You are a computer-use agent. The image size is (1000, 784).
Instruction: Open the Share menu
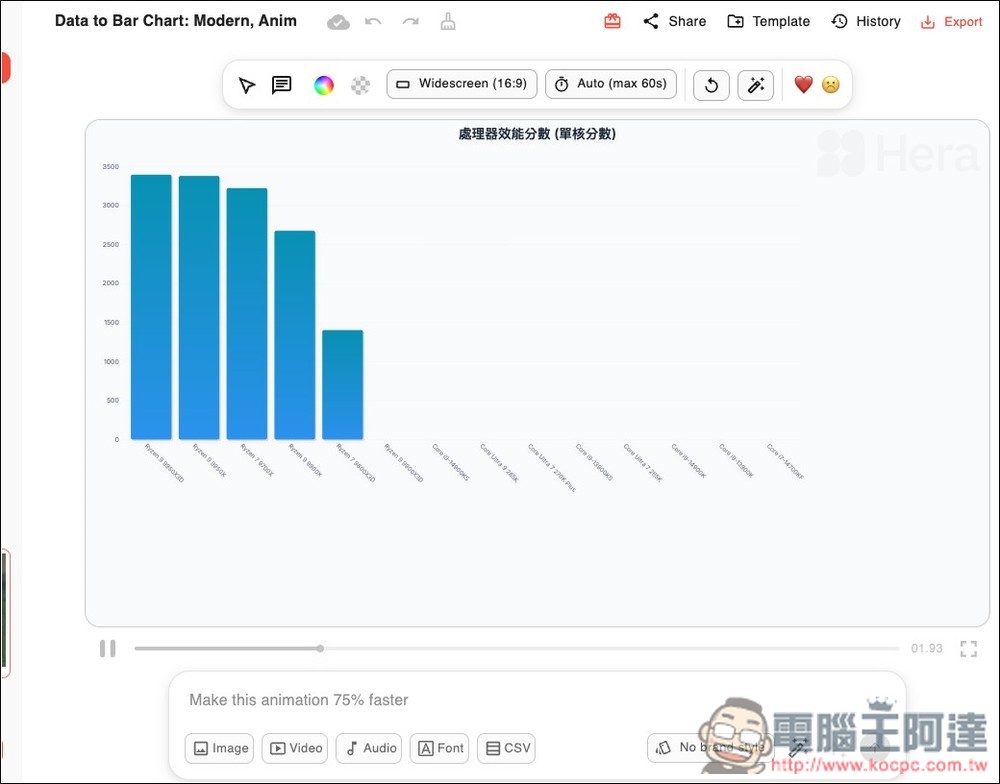click(674, 21)
